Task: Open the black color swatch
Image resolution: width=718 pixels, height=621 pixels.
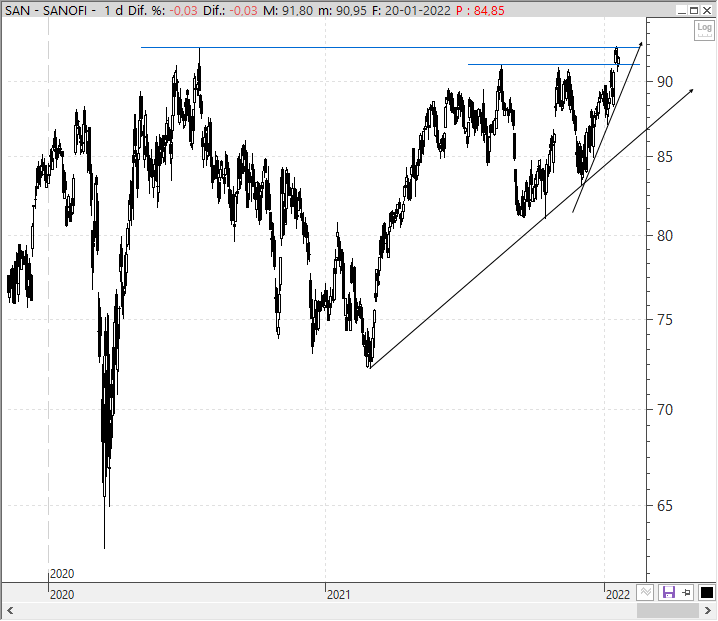Action: 707,593
